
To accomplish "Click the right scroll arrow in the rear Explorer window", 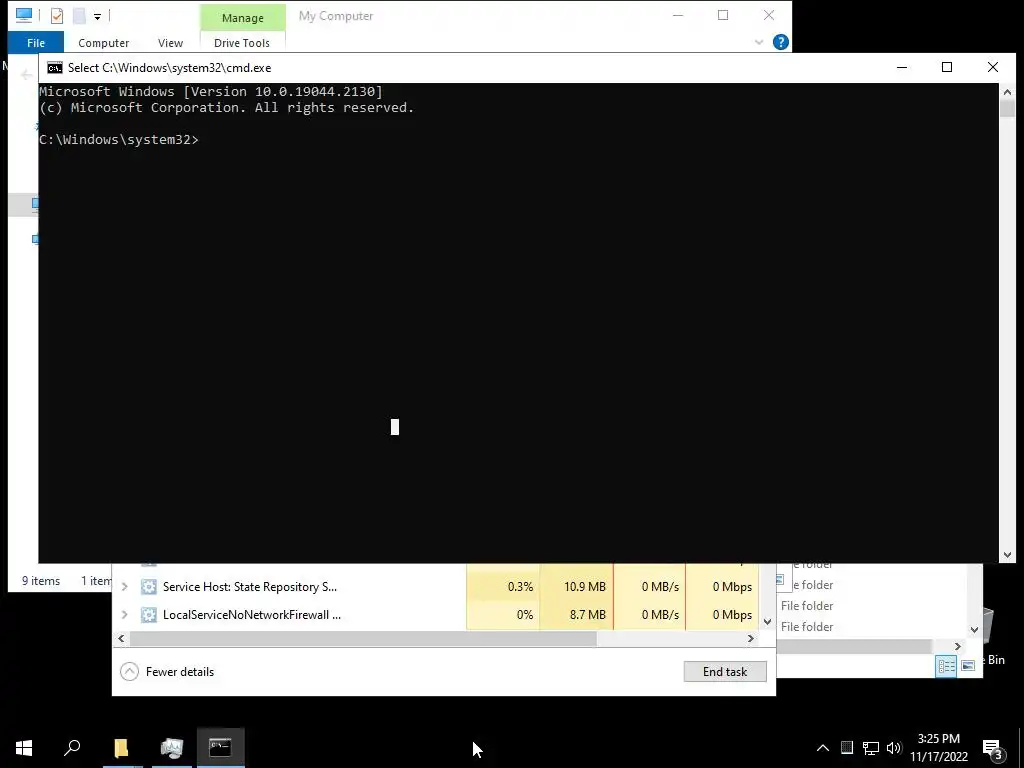I will click(957, 647).
